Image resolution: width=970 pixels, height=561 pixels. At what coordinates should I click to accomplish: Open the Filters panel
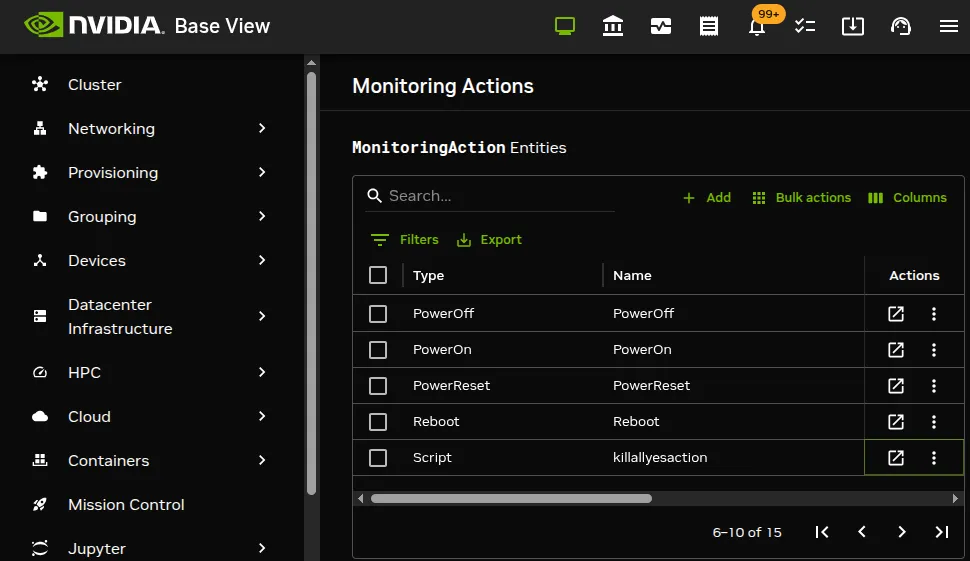(405, 239)
